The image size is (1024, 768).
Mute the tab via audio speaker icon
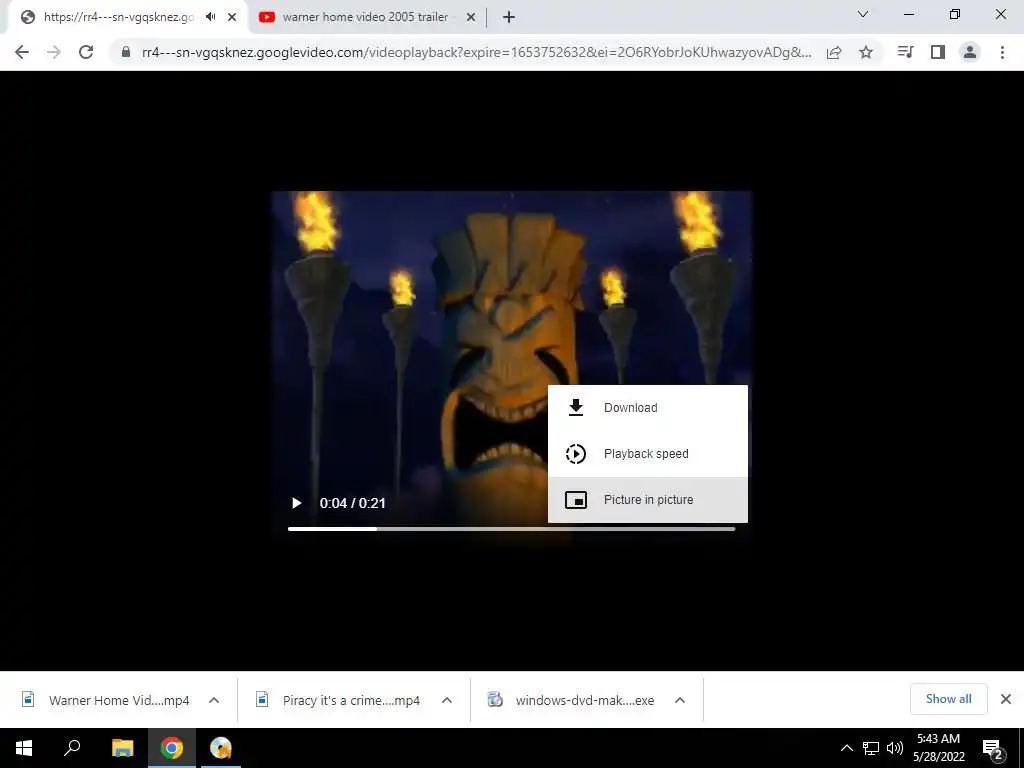(x=210, y=17)
